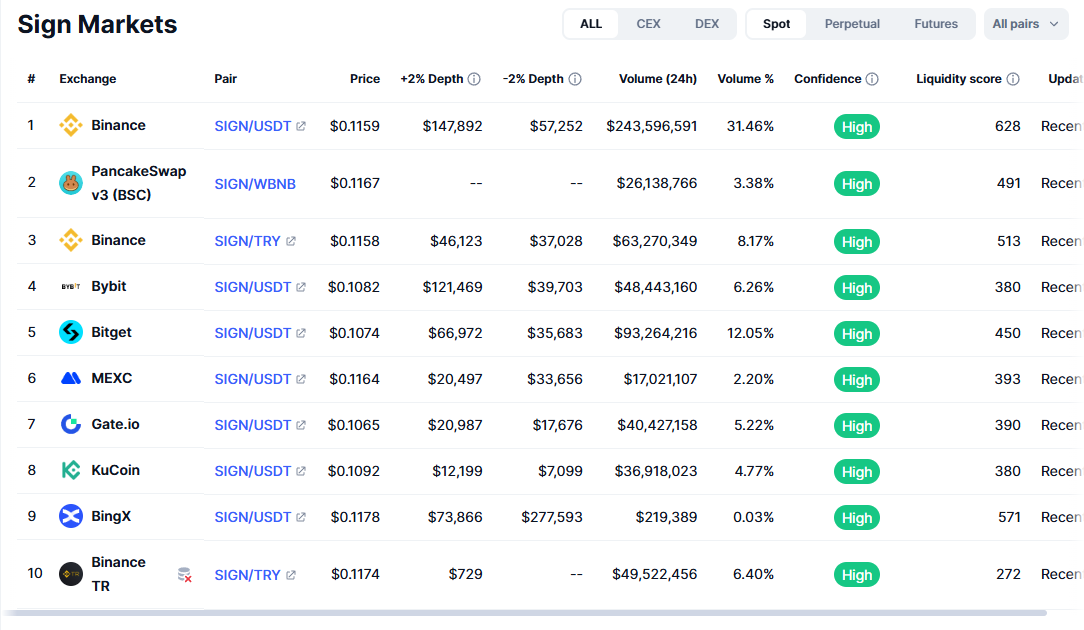1084x630 pixels.
Task: Show info for +2% Depth column
Action: tap(474, 79)
